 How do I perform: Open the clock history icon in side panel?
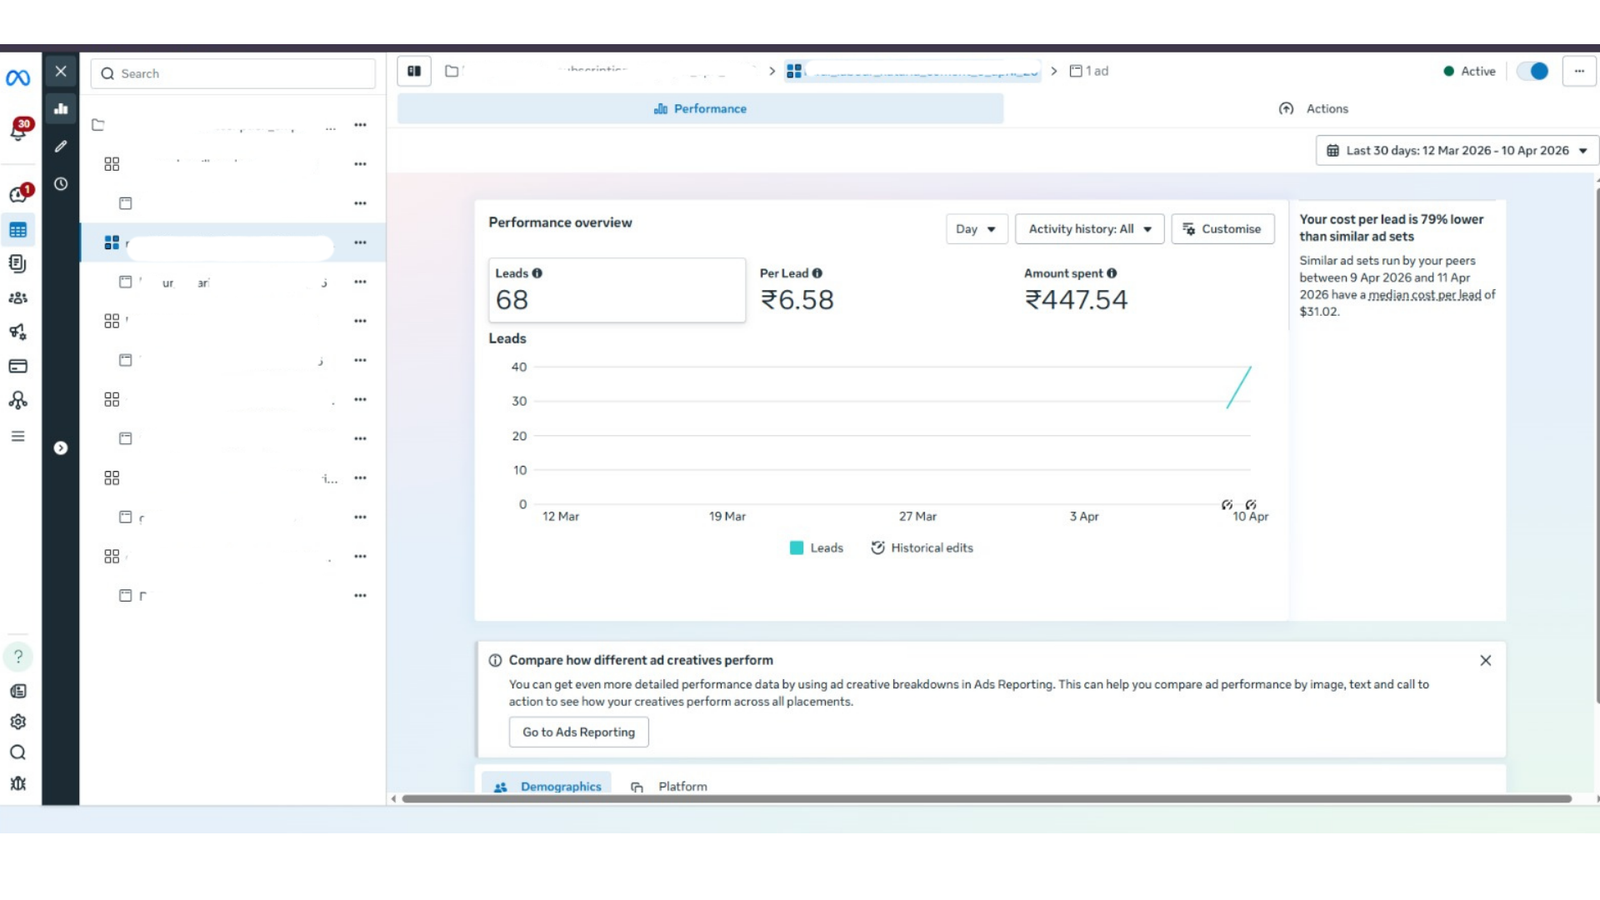[61, 184]
